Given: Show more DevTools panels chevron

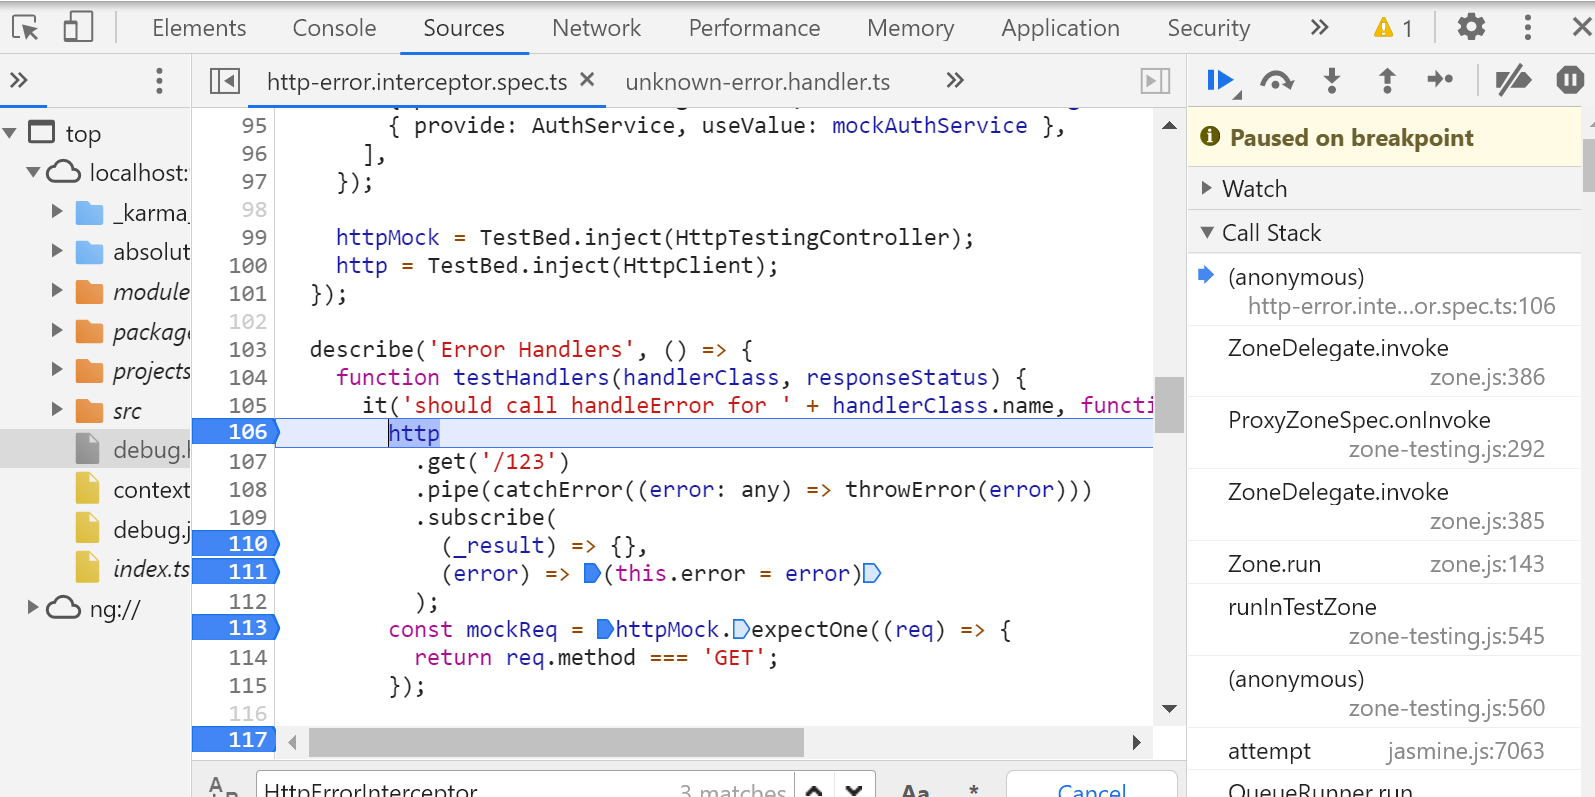Looking at the screenshot, I should (x=1319, y=27).
